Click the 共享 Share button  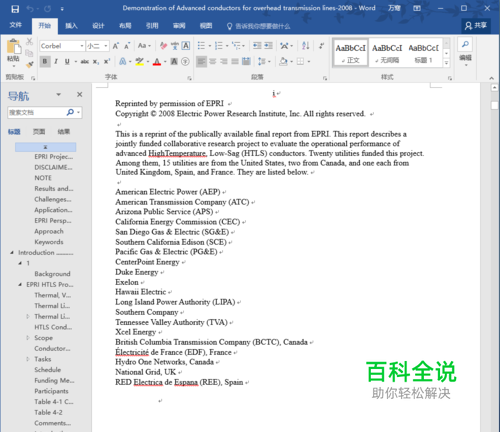[476, 26]
